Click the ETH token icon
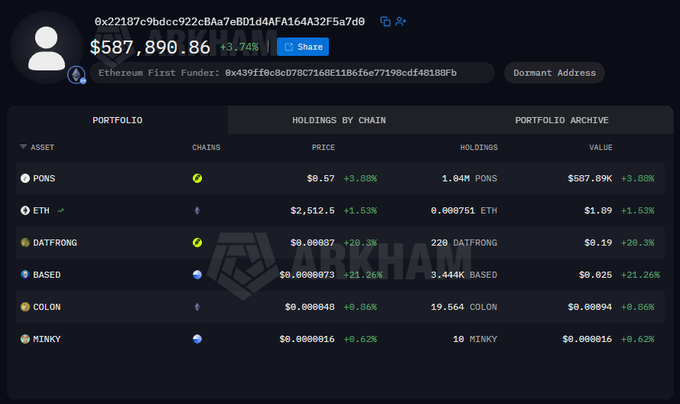Image resolution: width=680 pixels, height=404 pixels. pos(25,210)
